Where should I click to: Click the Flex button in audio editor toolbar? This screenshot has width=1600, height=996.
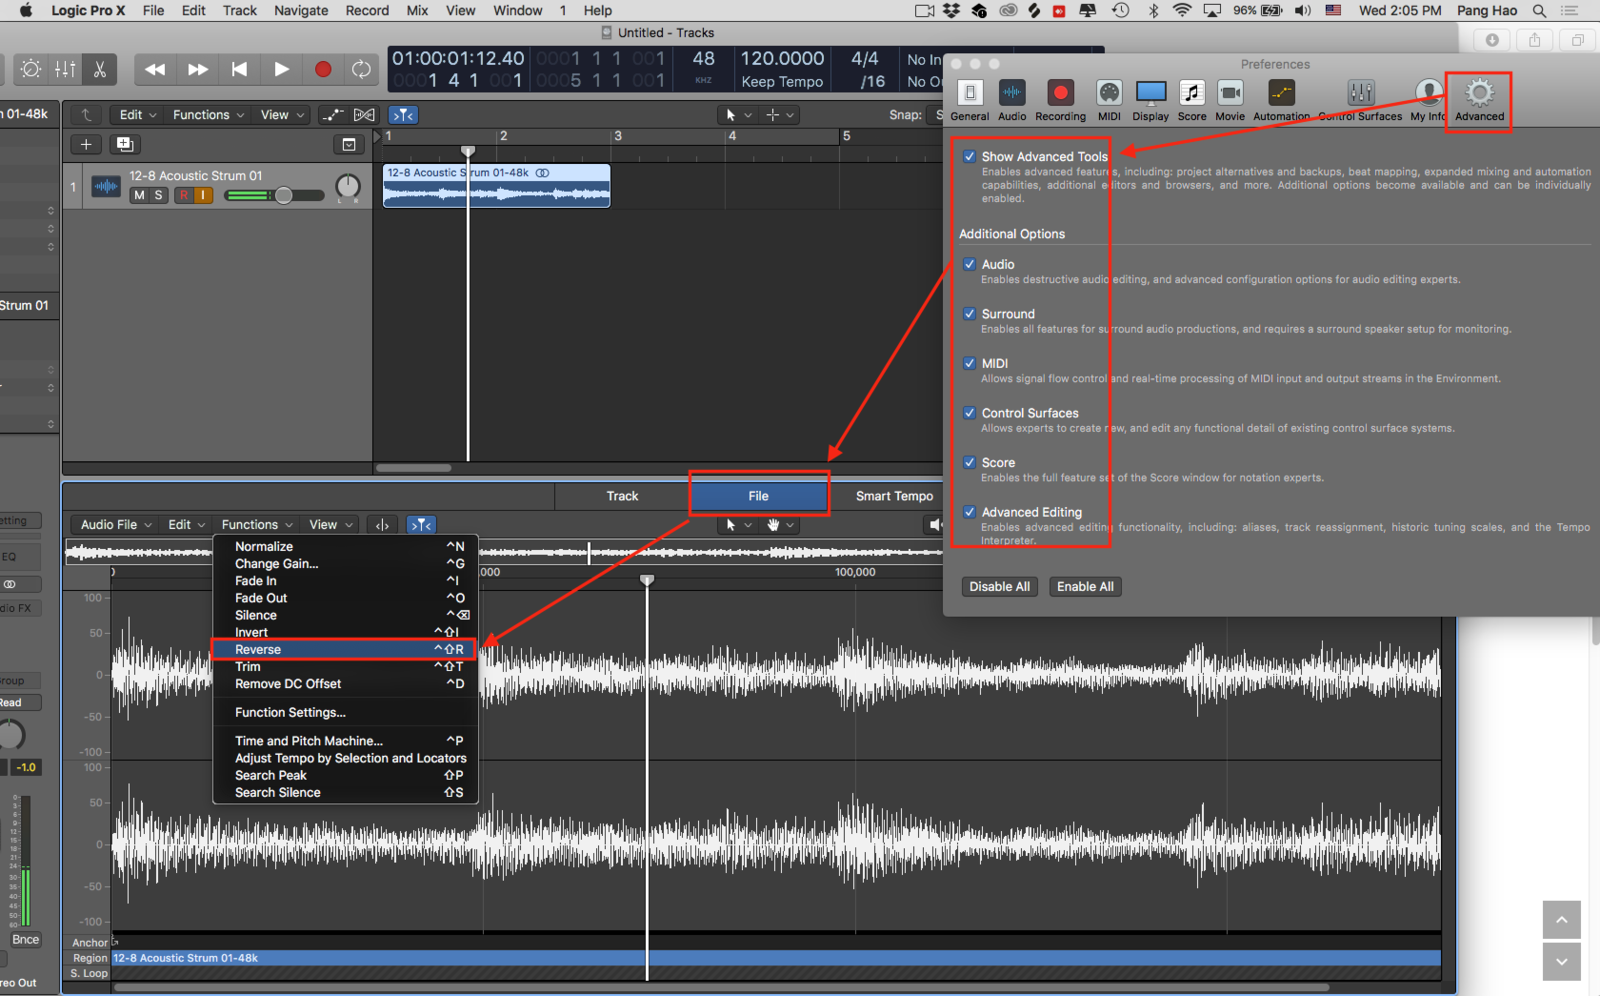(382, 525)
